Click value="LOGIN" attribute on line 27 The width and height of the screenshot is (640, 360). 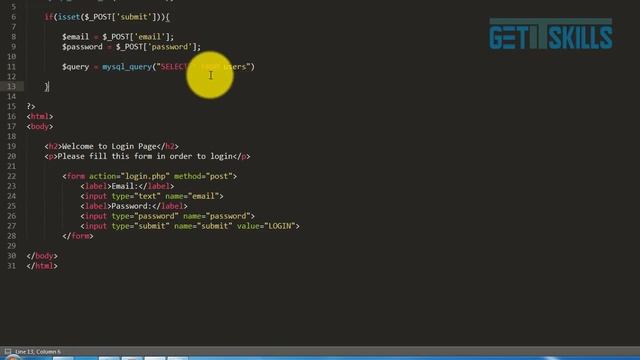pos(266,226)
